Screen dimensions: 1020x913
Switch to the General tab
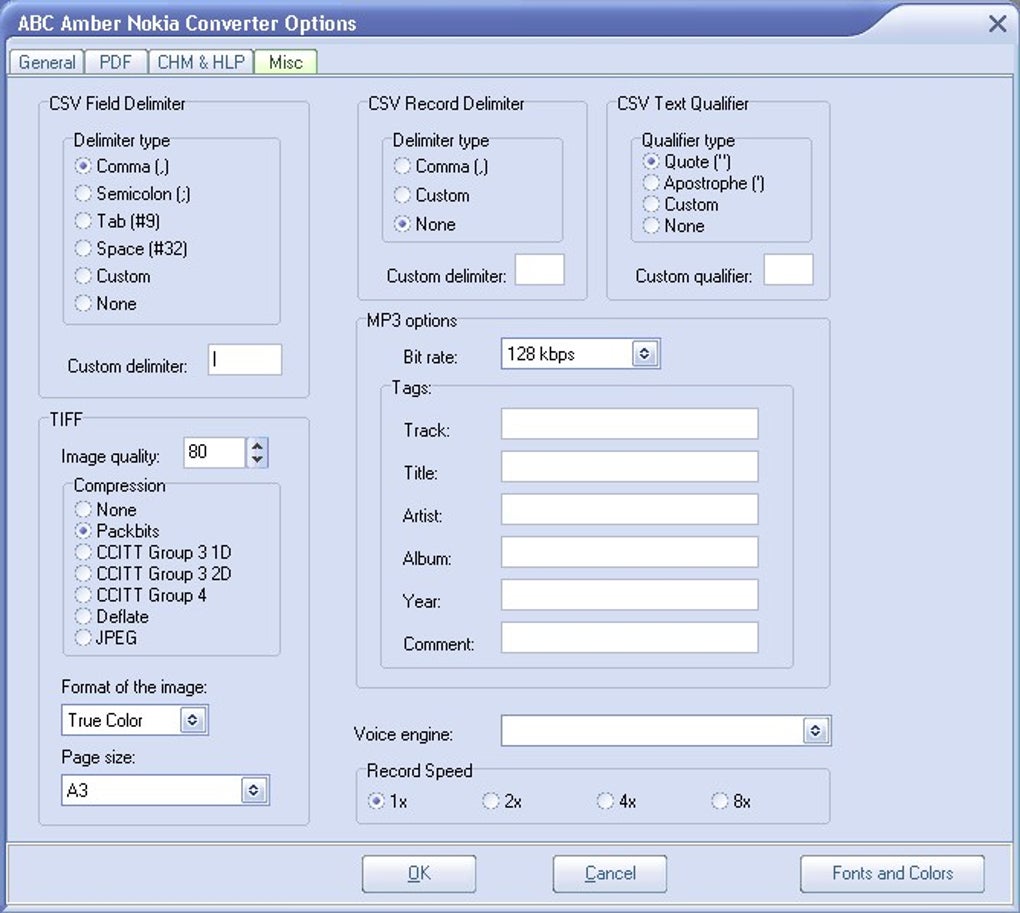[x=46, y=62]
